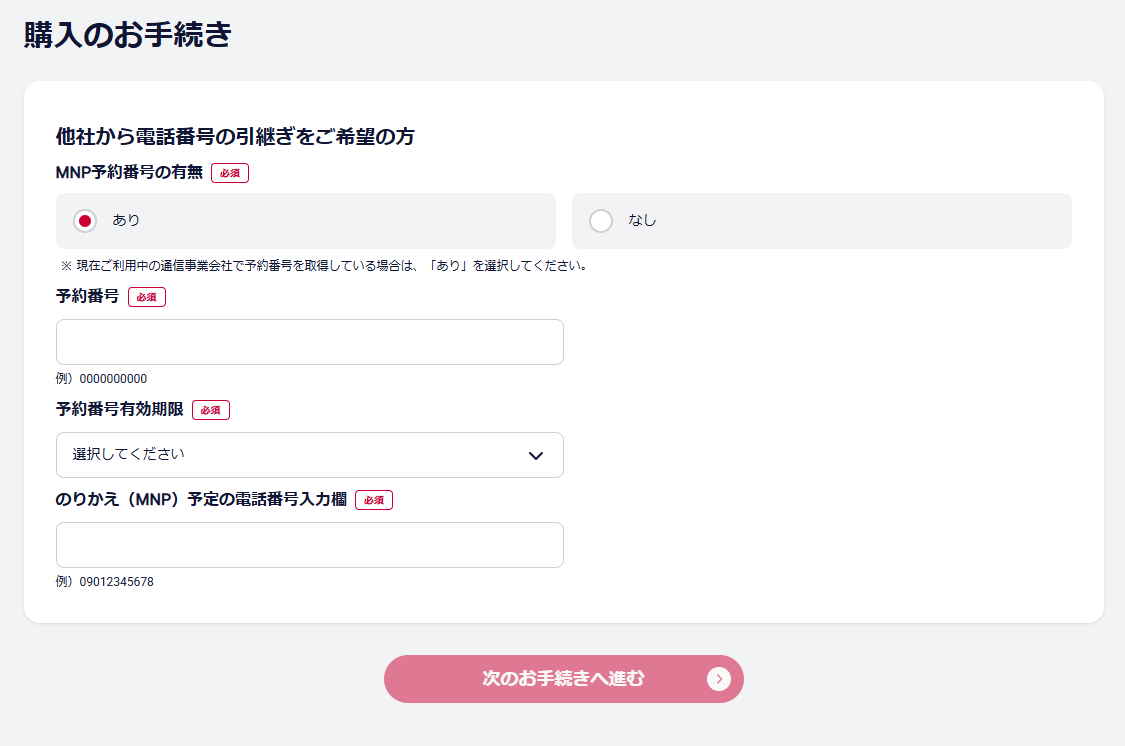
Task: Click the 予約番号 text input field
Action: click(x=310, y=342)
